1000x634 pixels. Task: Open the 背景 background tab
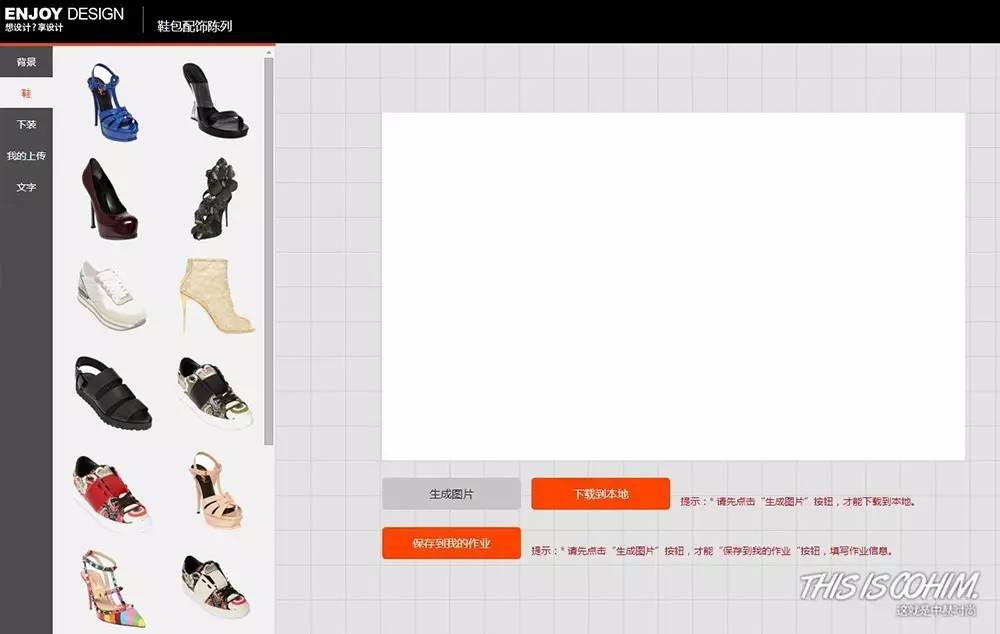(x=26, y=63)
